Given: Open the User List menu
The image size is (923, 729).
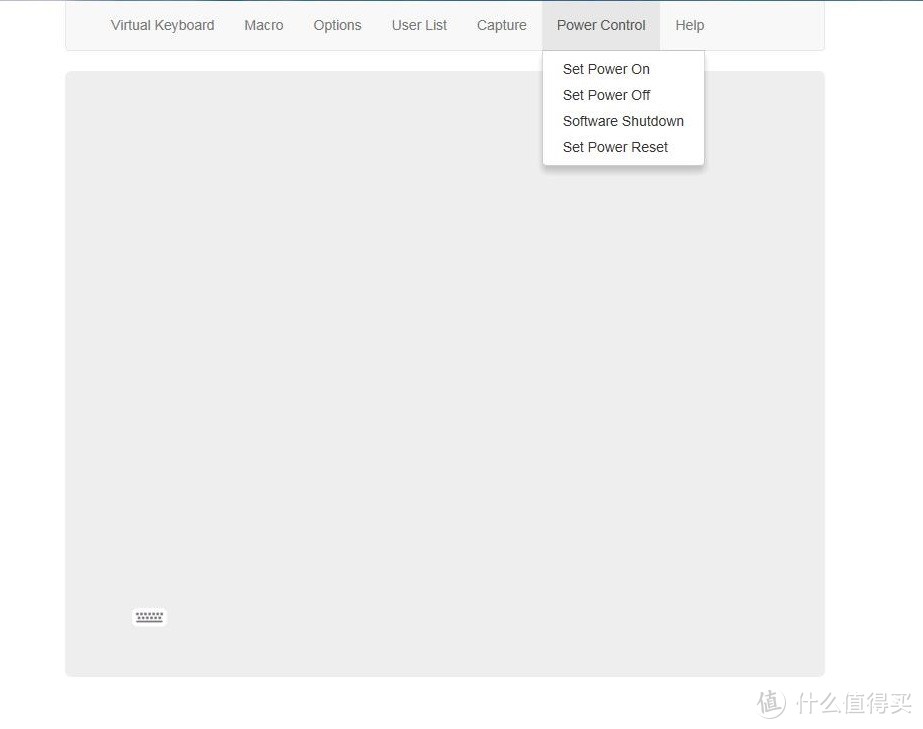Looking at the screenshot, I should [419, 25].
